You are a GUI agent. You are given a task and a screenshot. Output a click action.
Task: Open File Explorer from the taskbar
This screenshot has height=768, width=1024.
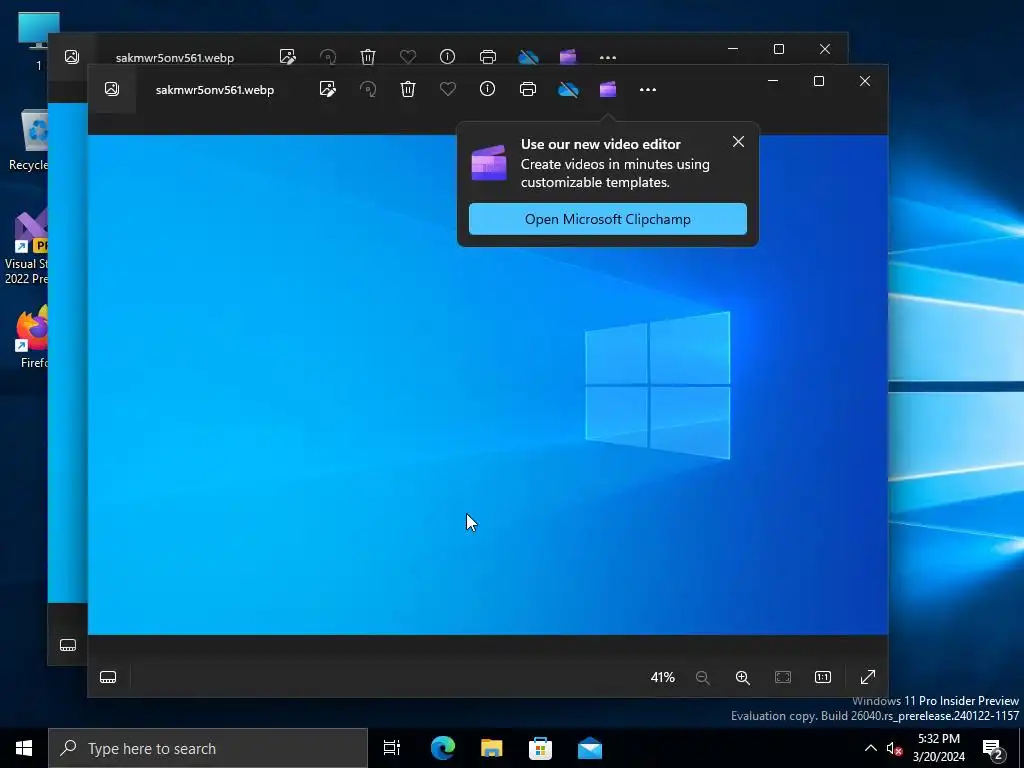[x=492, y=748]
